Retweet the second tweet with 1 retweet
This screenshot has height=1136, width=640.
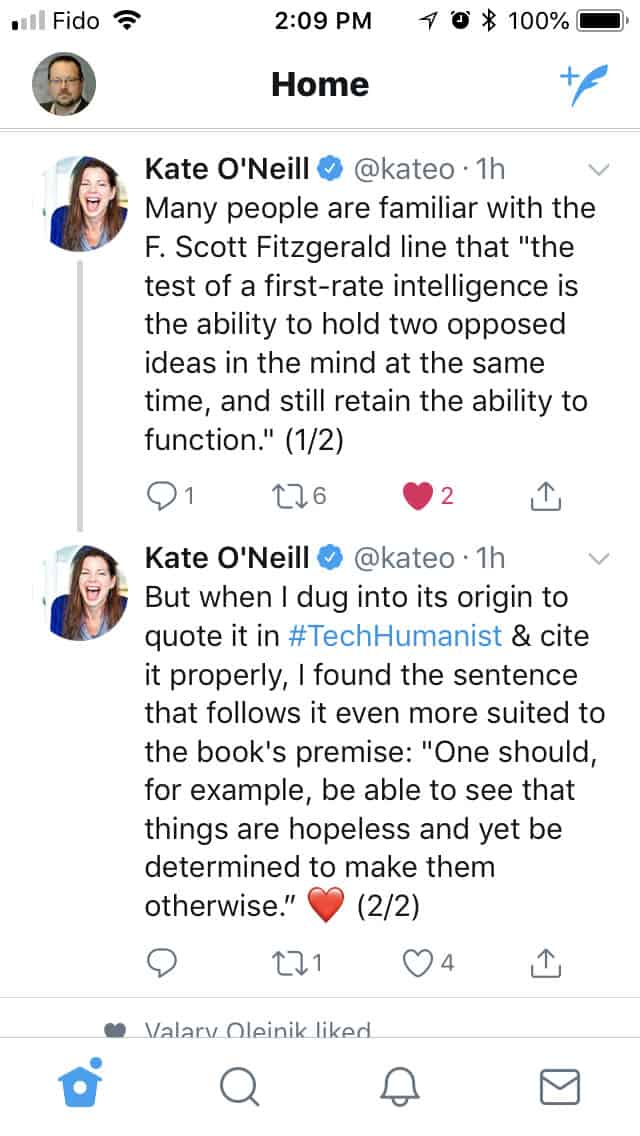click(289, 962)
